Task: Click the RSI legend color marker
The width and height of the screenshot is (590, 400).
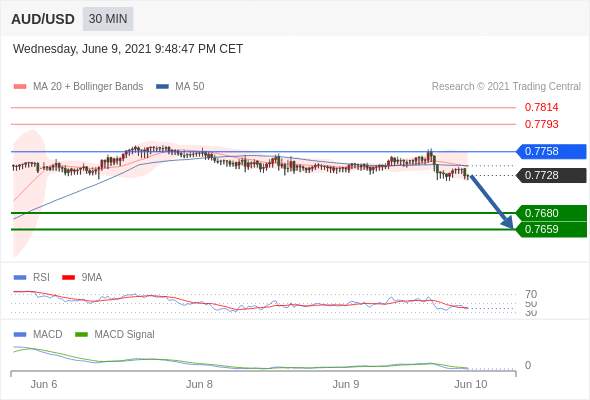Action: pos(20,278)
